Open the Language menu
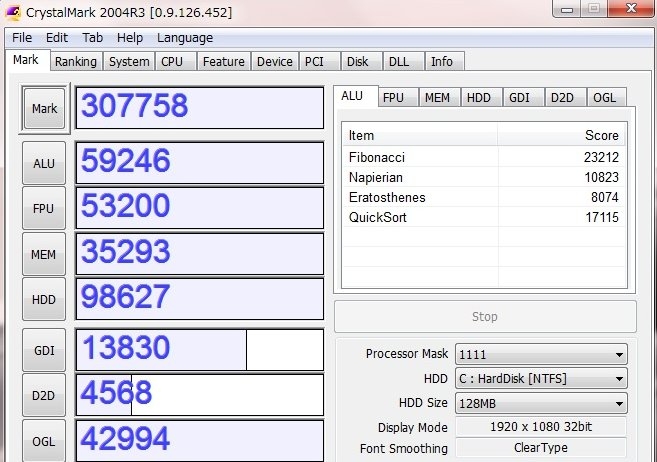Viewport: 657px width, 462px height. [x=185, y=37]
